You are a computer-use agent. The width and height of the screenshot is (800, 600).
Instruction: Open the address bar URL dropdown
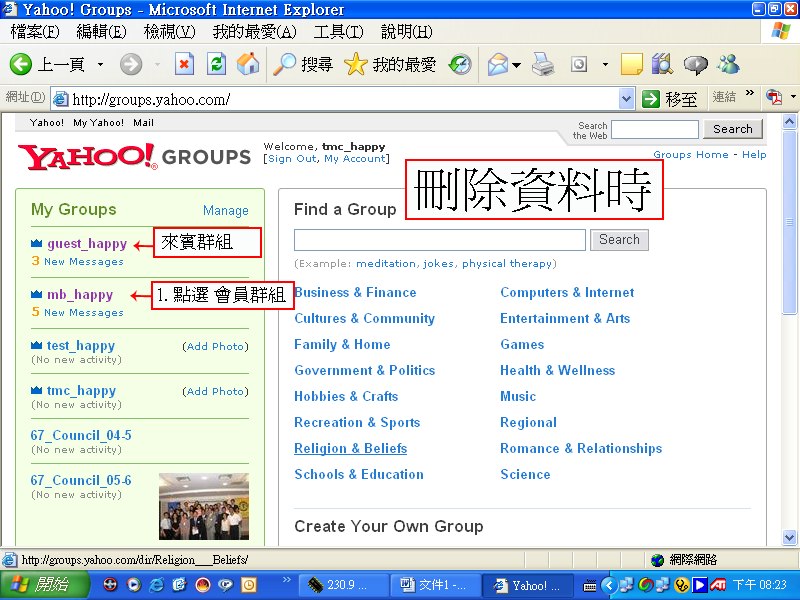pyautogui.click(x=626, y=99)
